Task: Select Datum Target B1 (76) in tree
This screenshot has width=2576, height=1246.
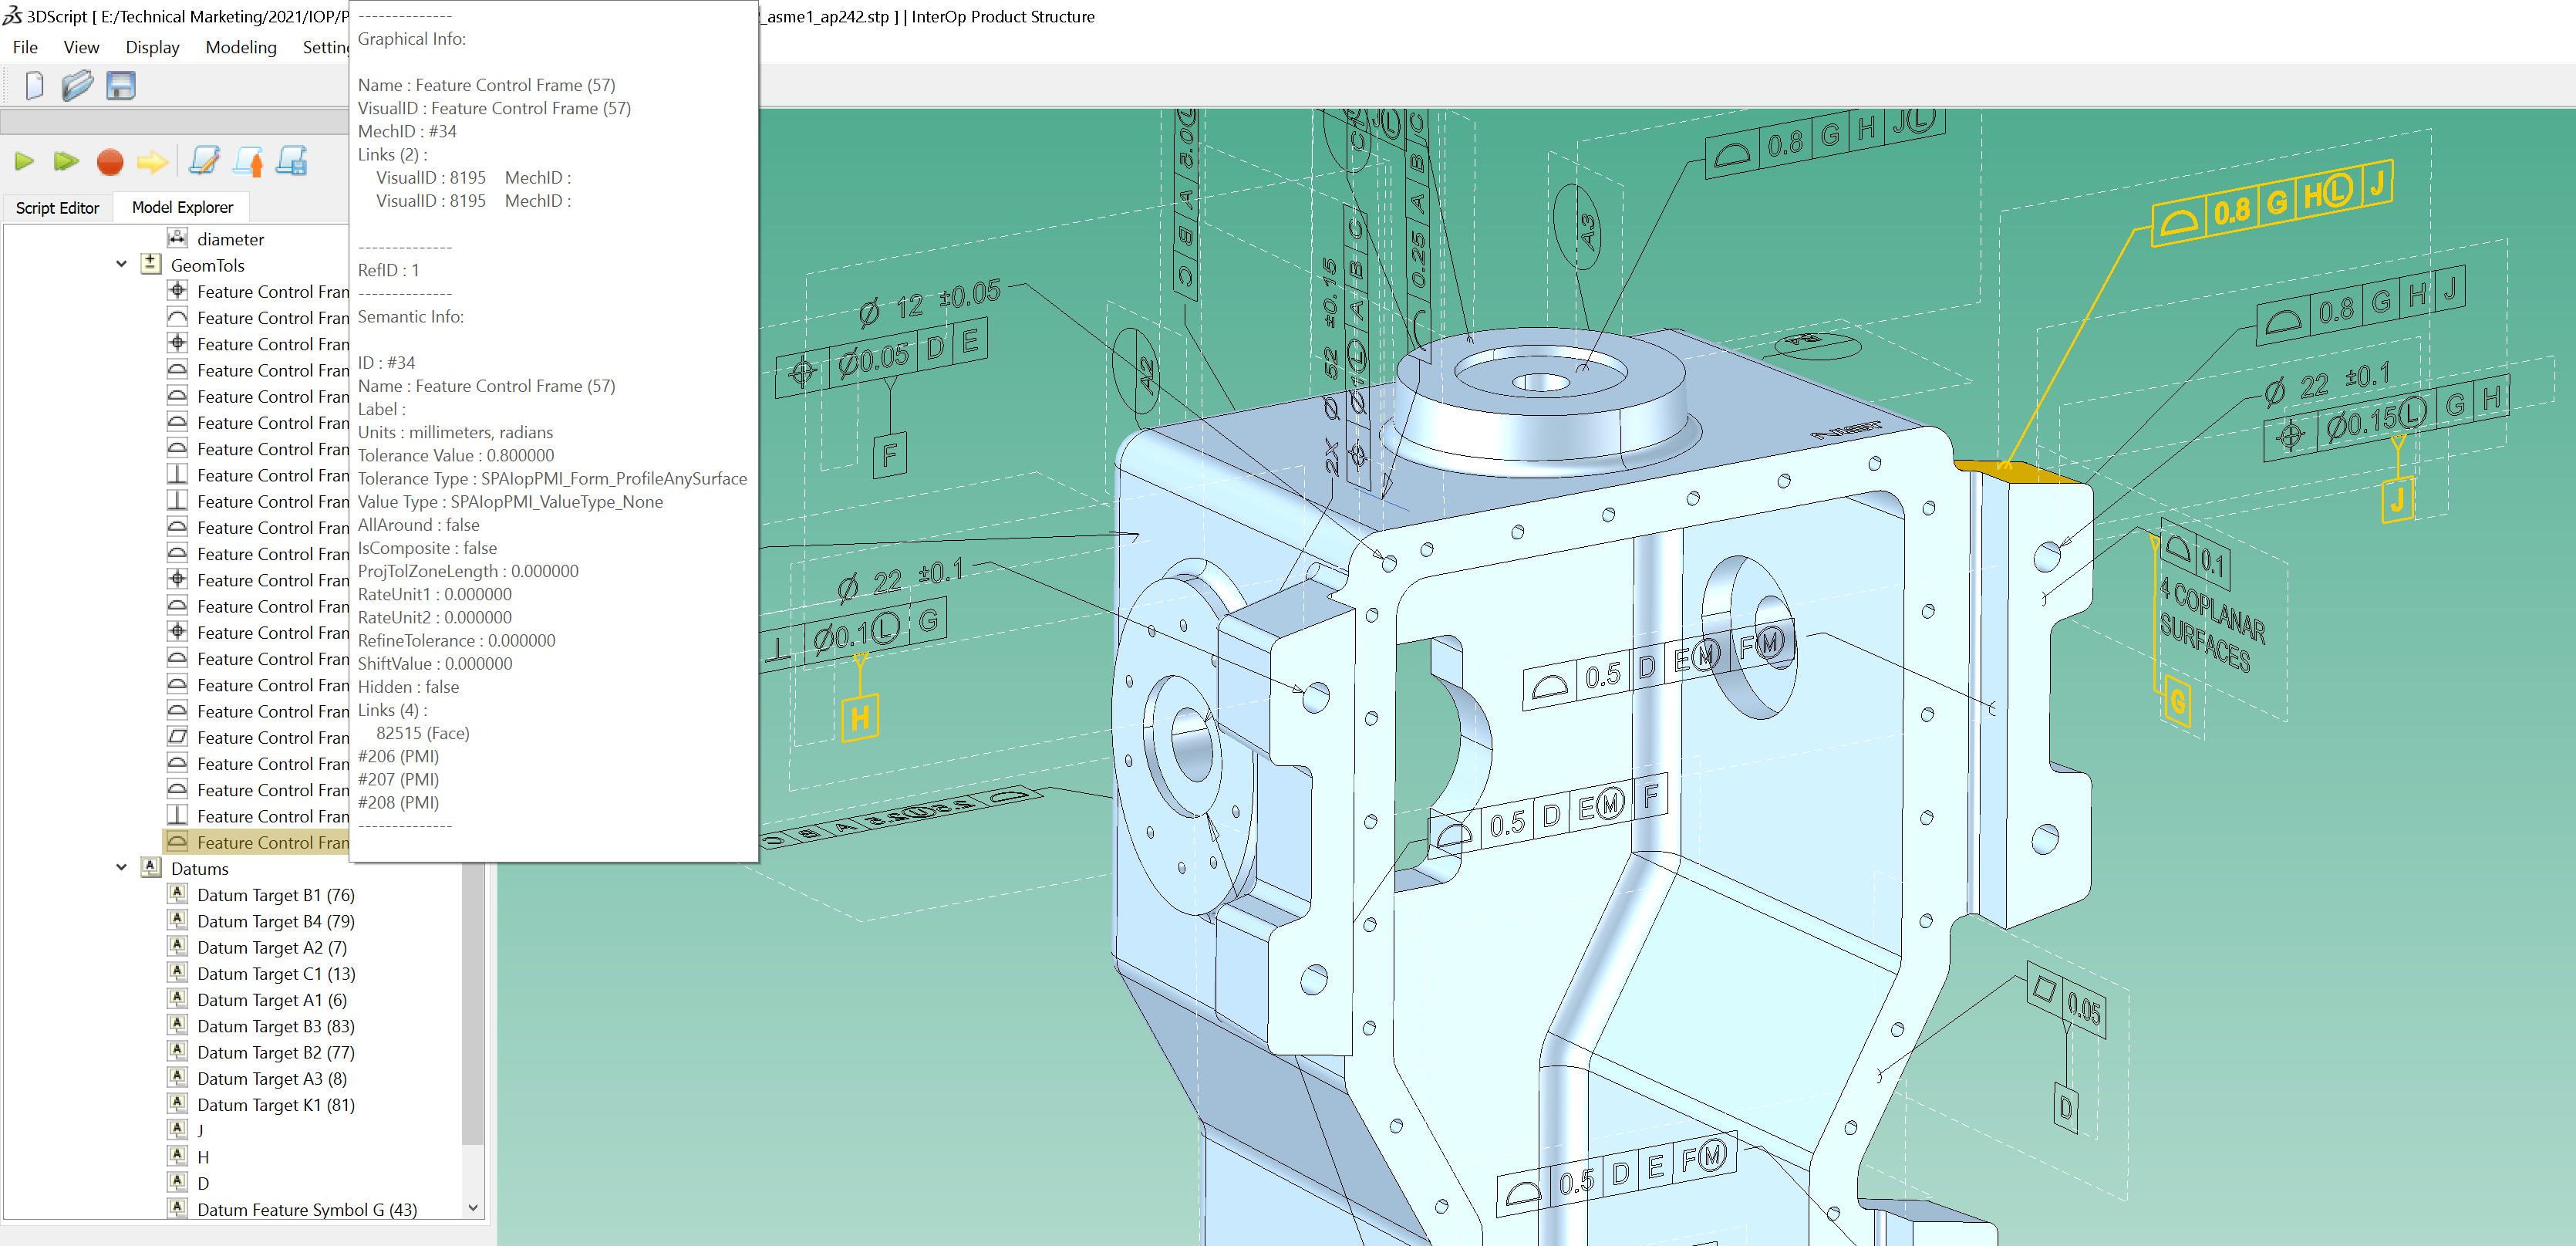Action: click(275, 895)
